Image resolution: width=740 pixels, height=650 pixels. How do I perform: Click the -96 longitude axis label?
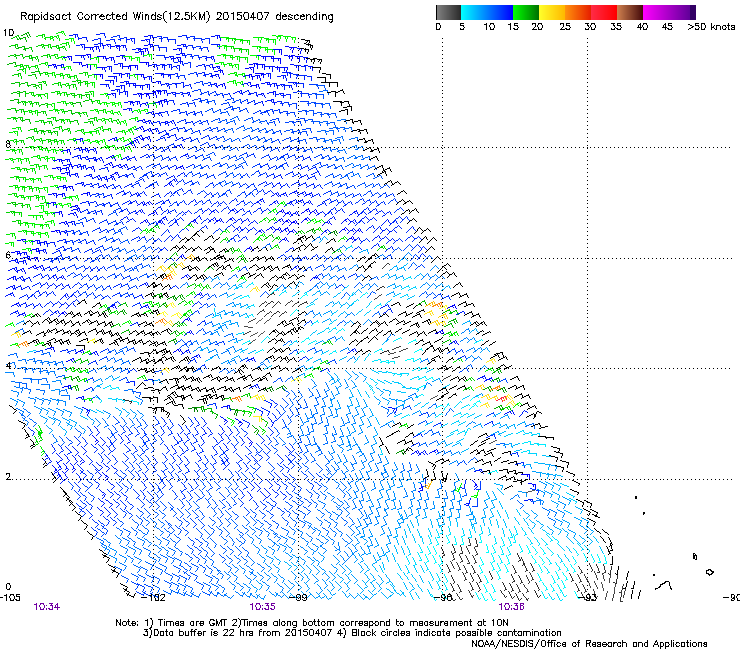(x=443, y=598)
